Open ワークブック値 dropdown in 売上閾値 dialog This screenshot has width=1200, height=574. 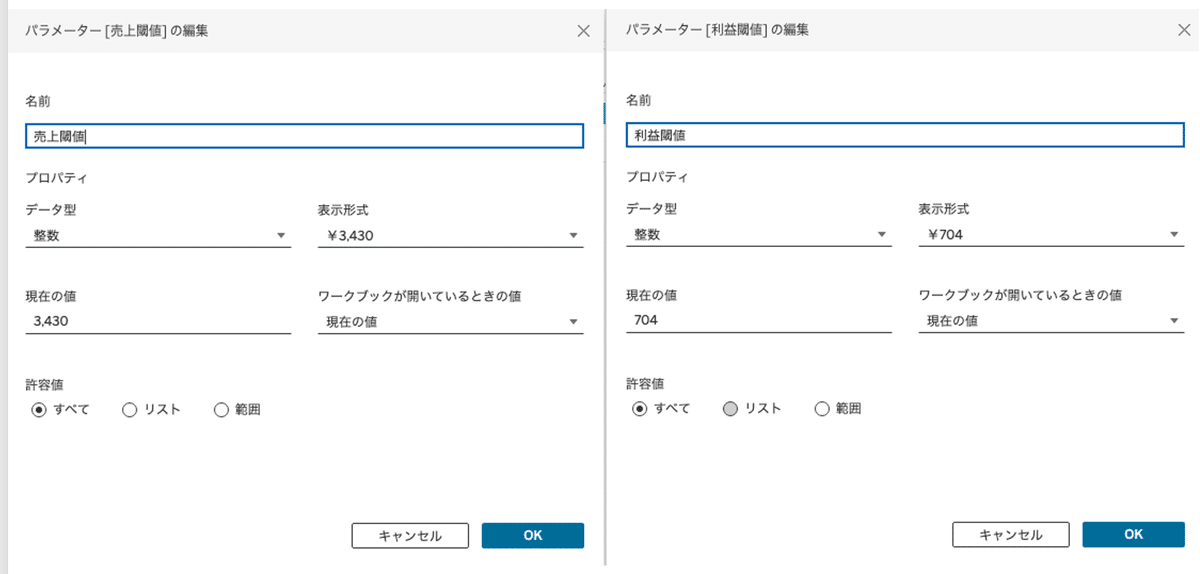450,322
